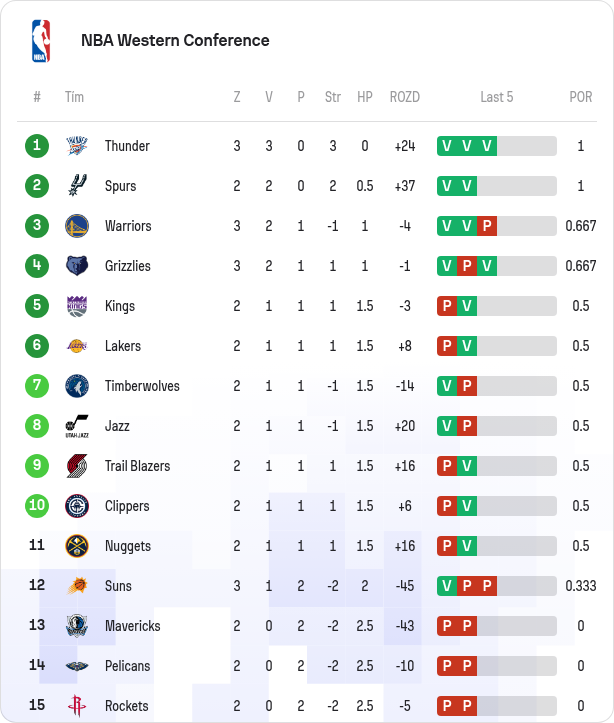Click rank badge number 1
The image size is (614, 723).
37,146
